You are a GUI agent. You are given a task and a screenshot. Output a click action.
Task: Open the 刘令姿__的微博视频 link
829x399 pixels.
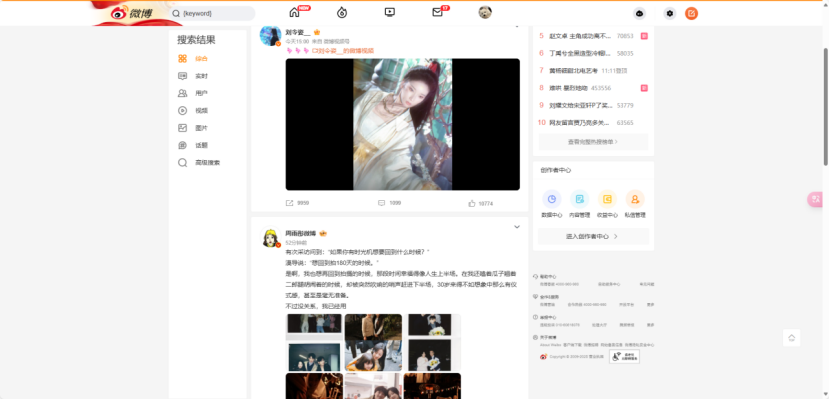point(343,51)
